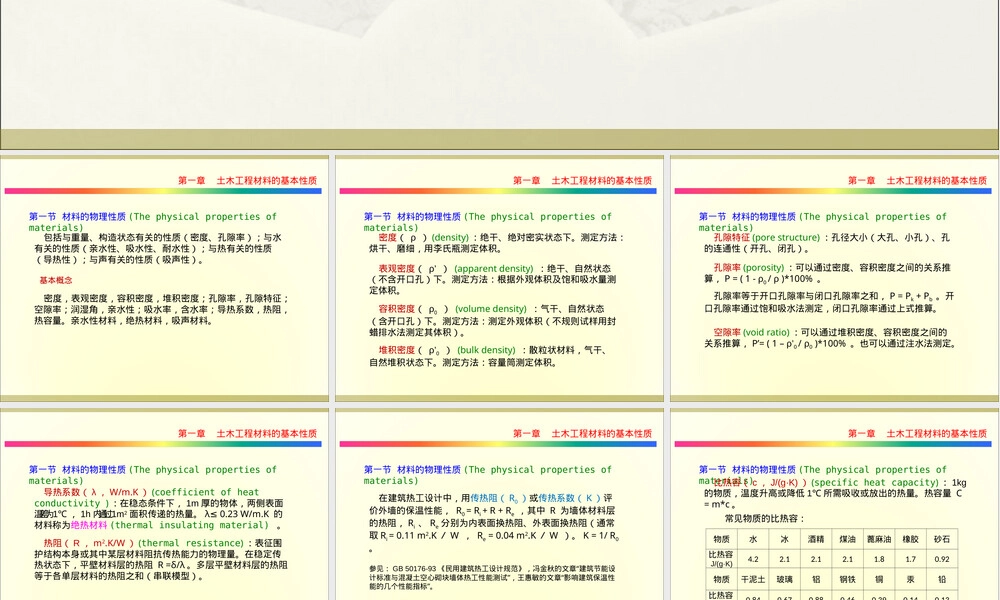Click the red term 孔隙特征
The image size is (1000, 600).
tap(732, 237)
